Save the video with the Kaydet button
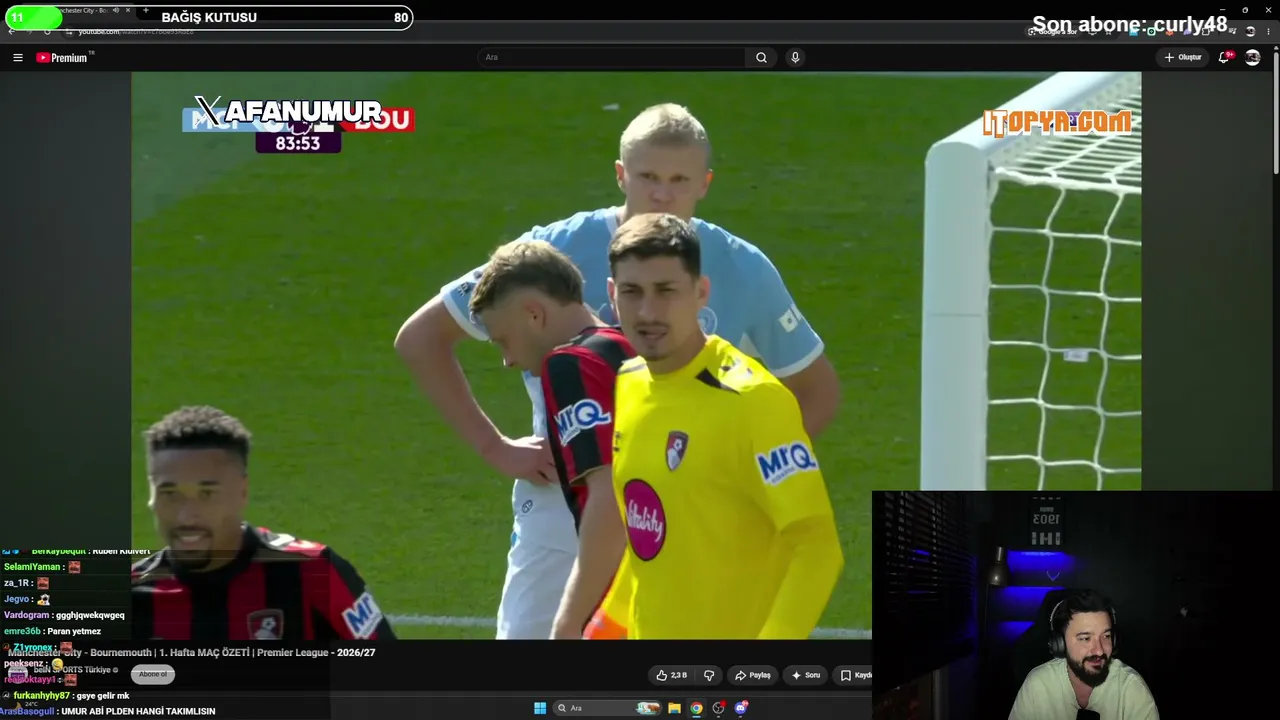1280x720 pixels. click(854, 675)
